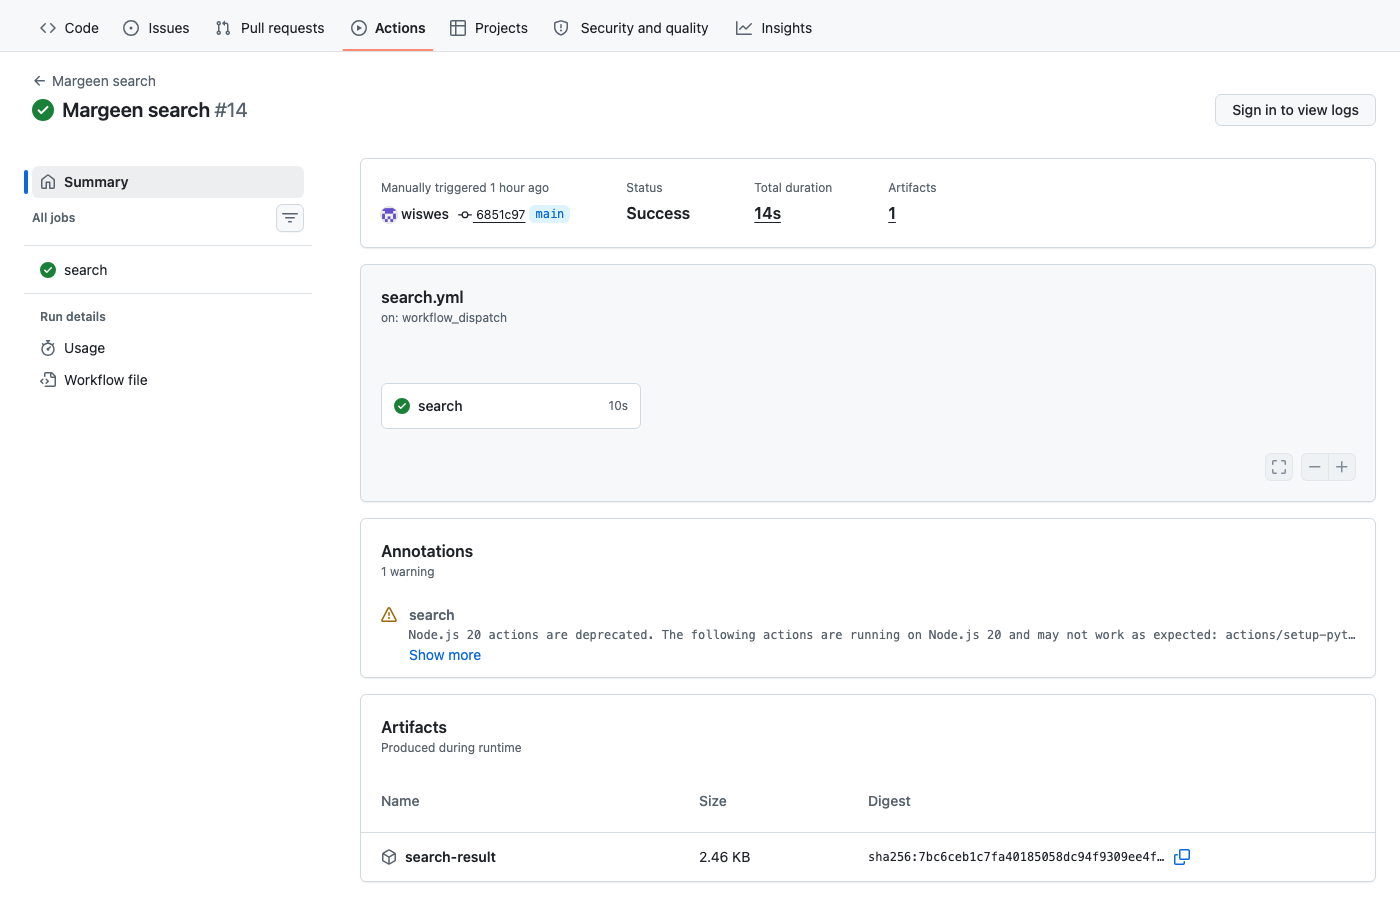Open the jobs filter button
The image size is (1400, 920).
point(290,218)
